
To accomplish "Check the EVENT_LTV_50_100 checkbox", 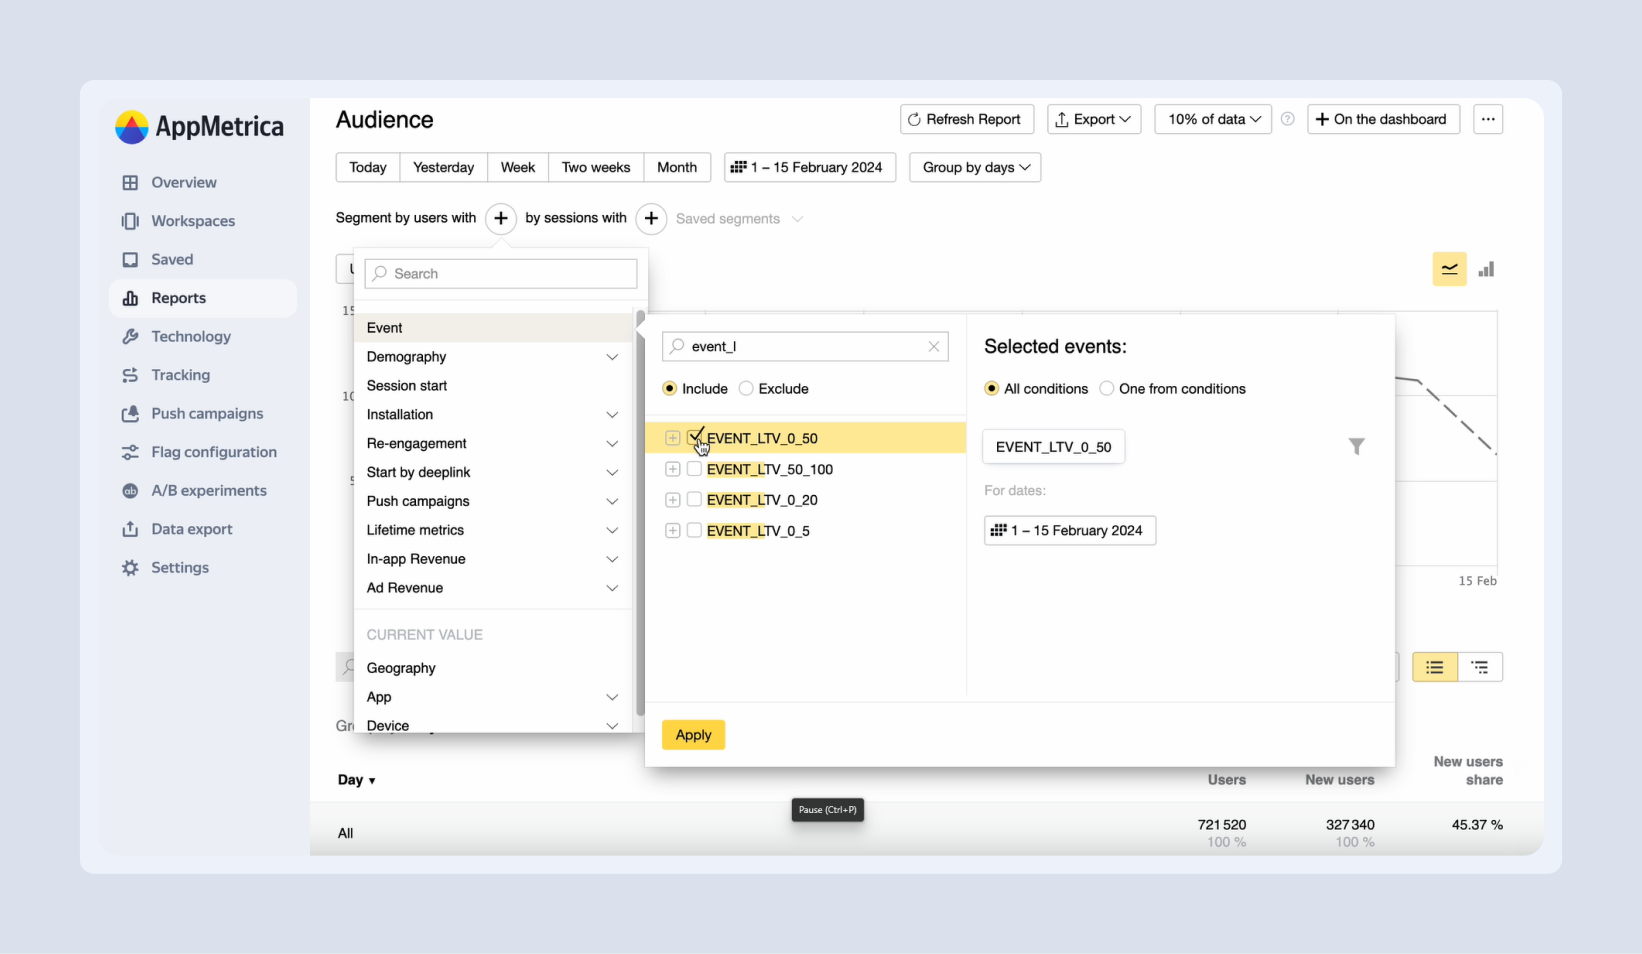I will pos(694,469).
